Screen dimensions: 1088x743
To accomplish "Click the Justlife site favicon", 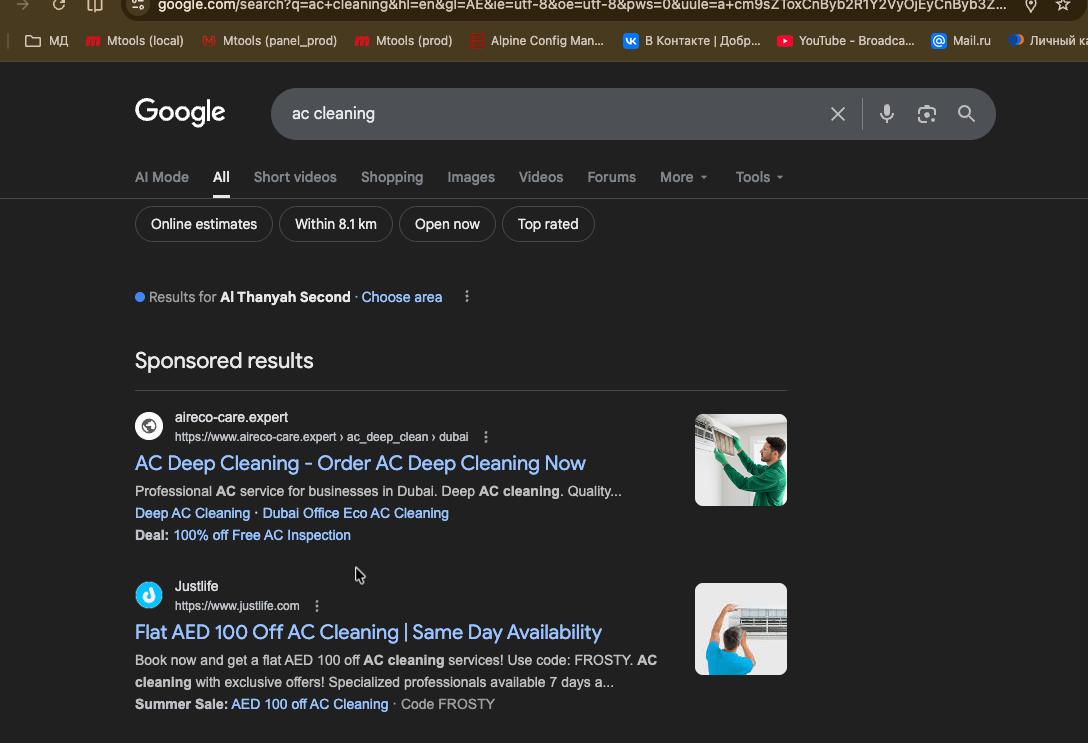I will 148,595.
